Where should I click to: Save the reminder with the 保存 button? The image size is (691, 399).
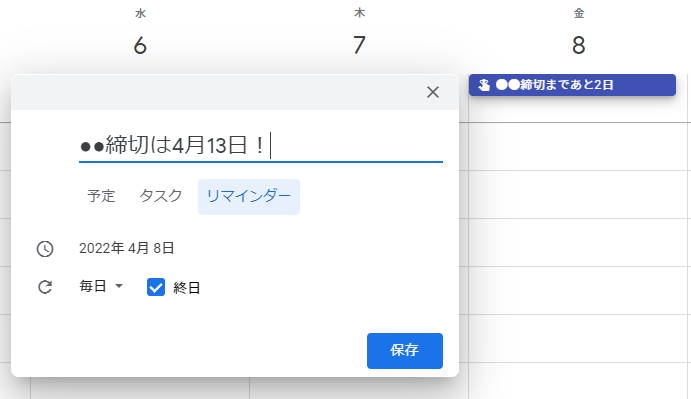coord(405,351)
